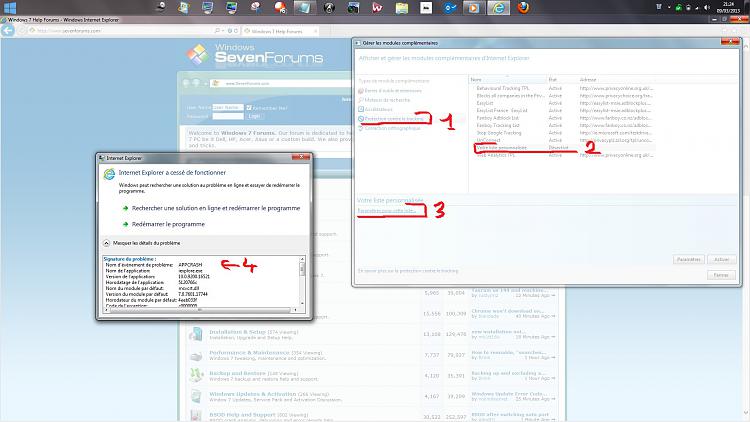Click details scrollbar up arrow
Screen dimensions: 750x422
302,259
